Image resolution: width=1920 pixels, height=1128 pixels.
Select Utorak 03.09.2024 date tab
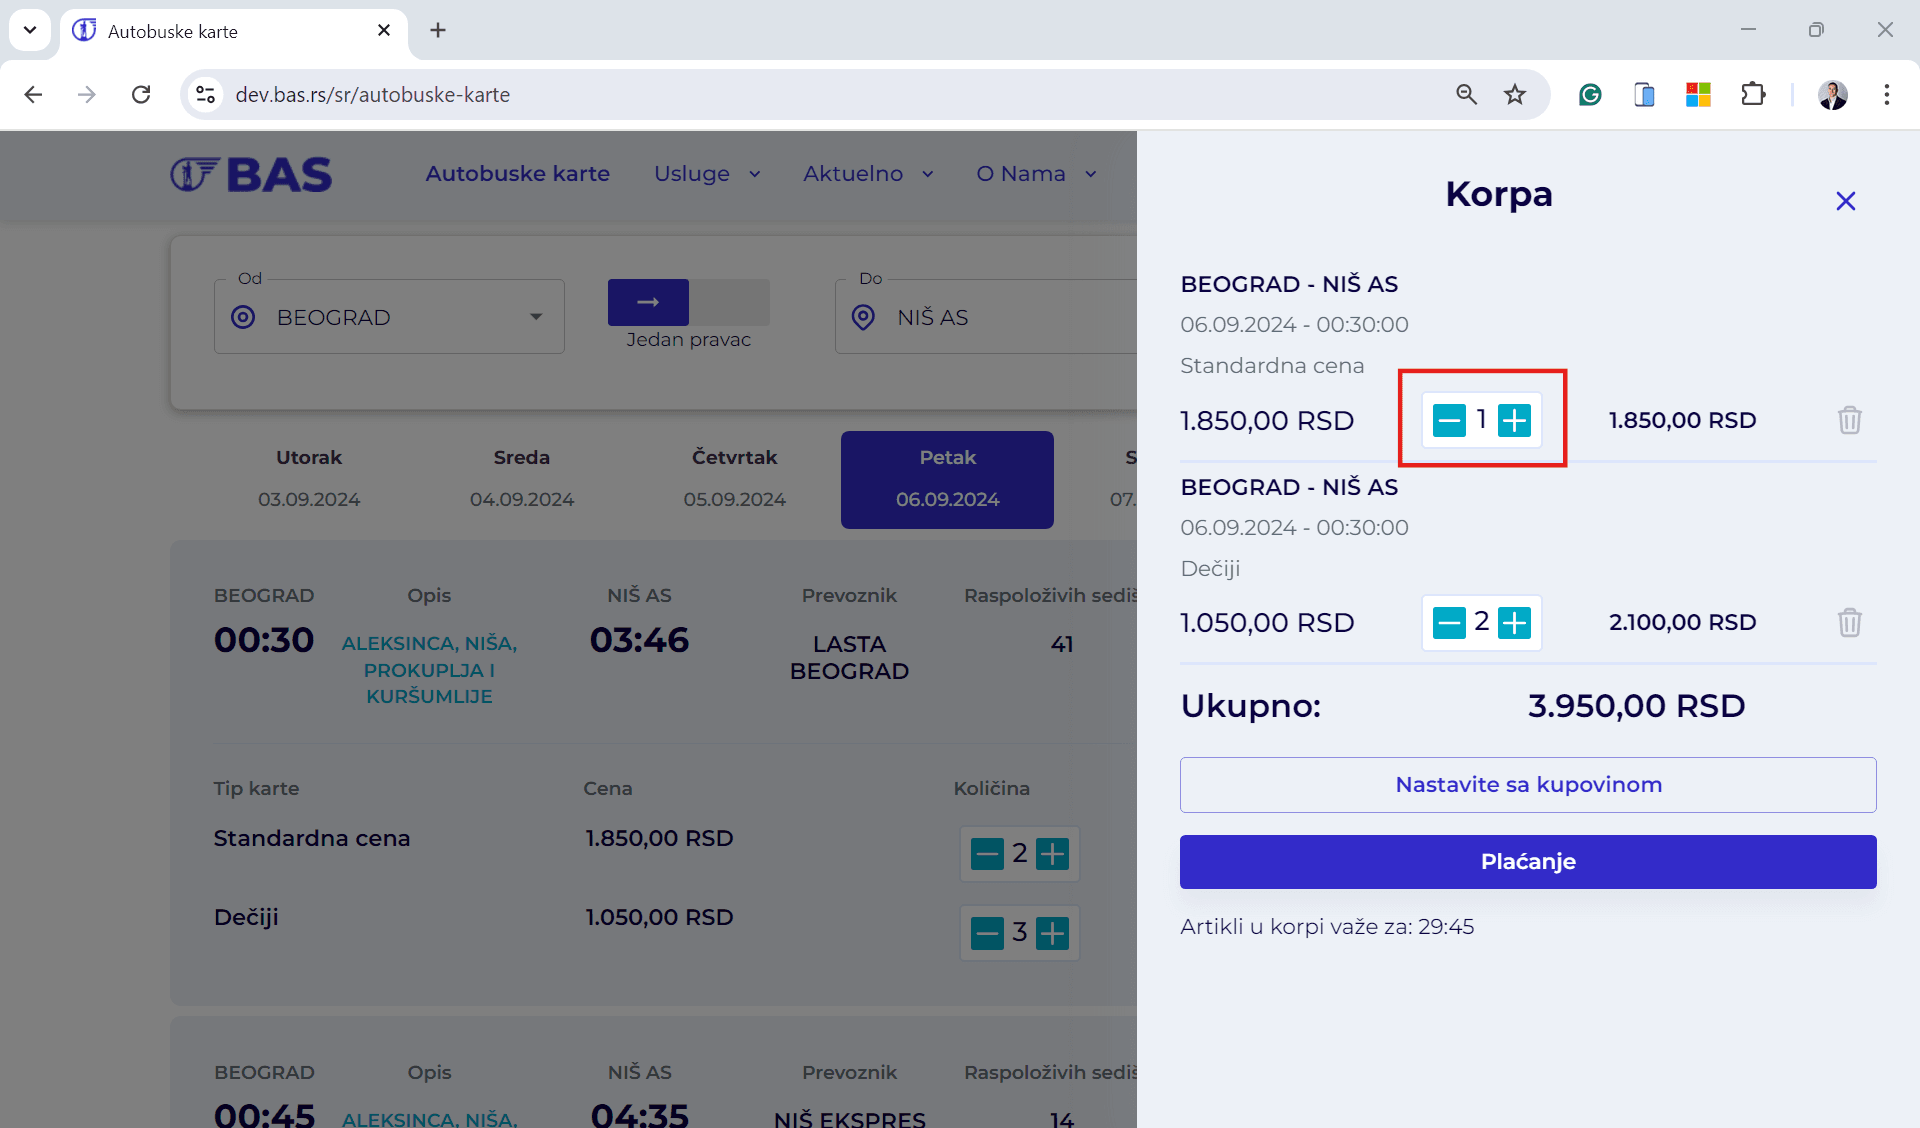click(x=309, y=479)
